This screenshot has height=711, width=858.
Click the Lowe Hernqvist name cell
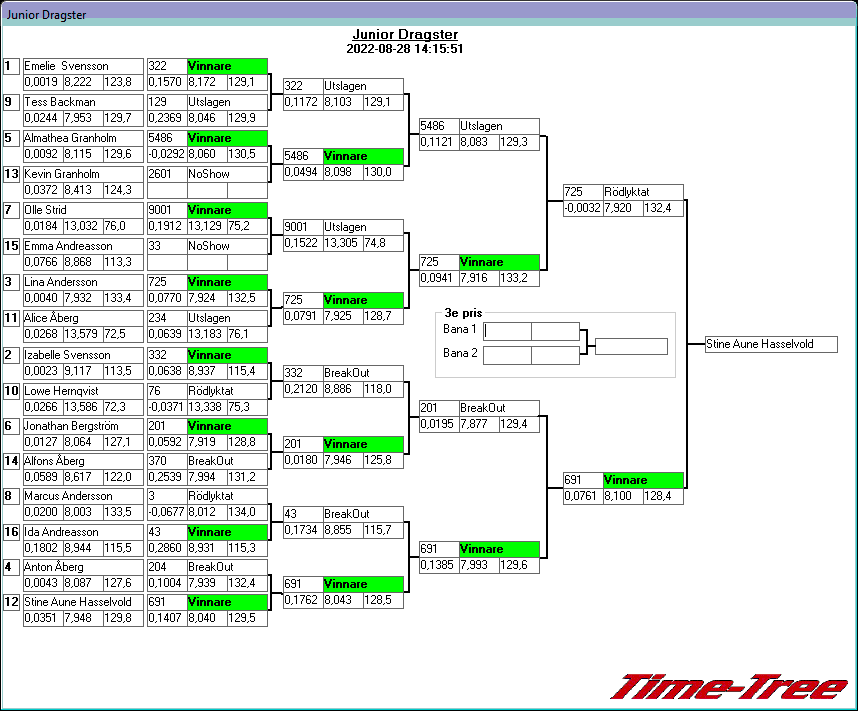83,390
